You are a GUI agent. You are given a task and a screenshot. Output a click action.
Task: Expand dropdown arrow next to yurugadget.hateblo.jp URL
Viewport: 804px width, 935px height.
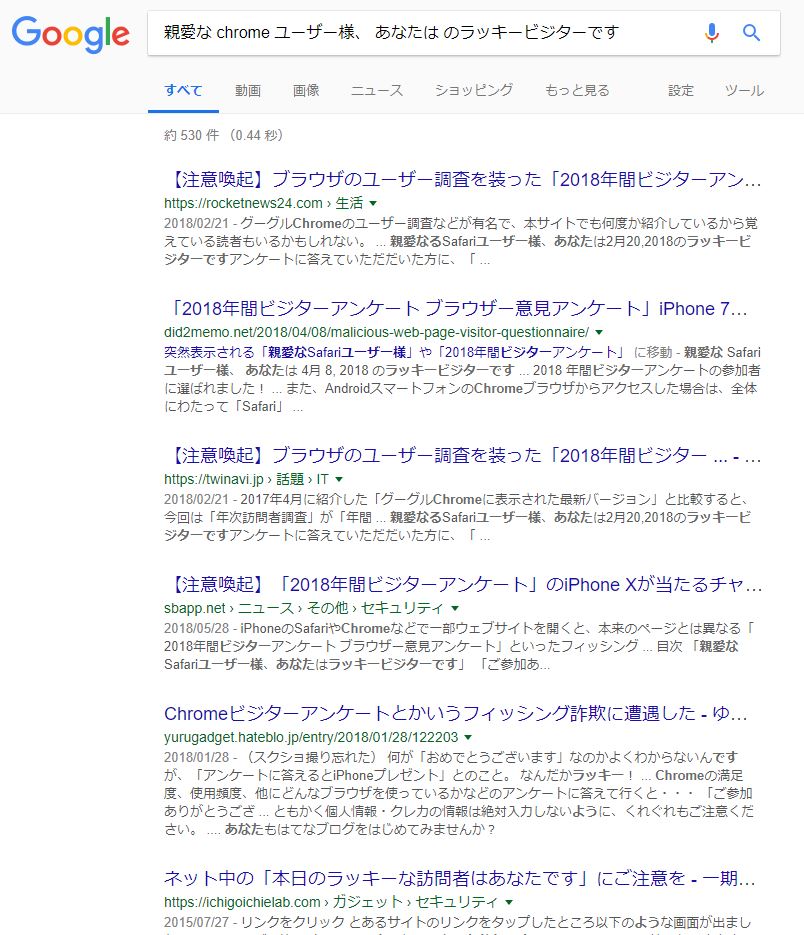click(x=468, y=738)
